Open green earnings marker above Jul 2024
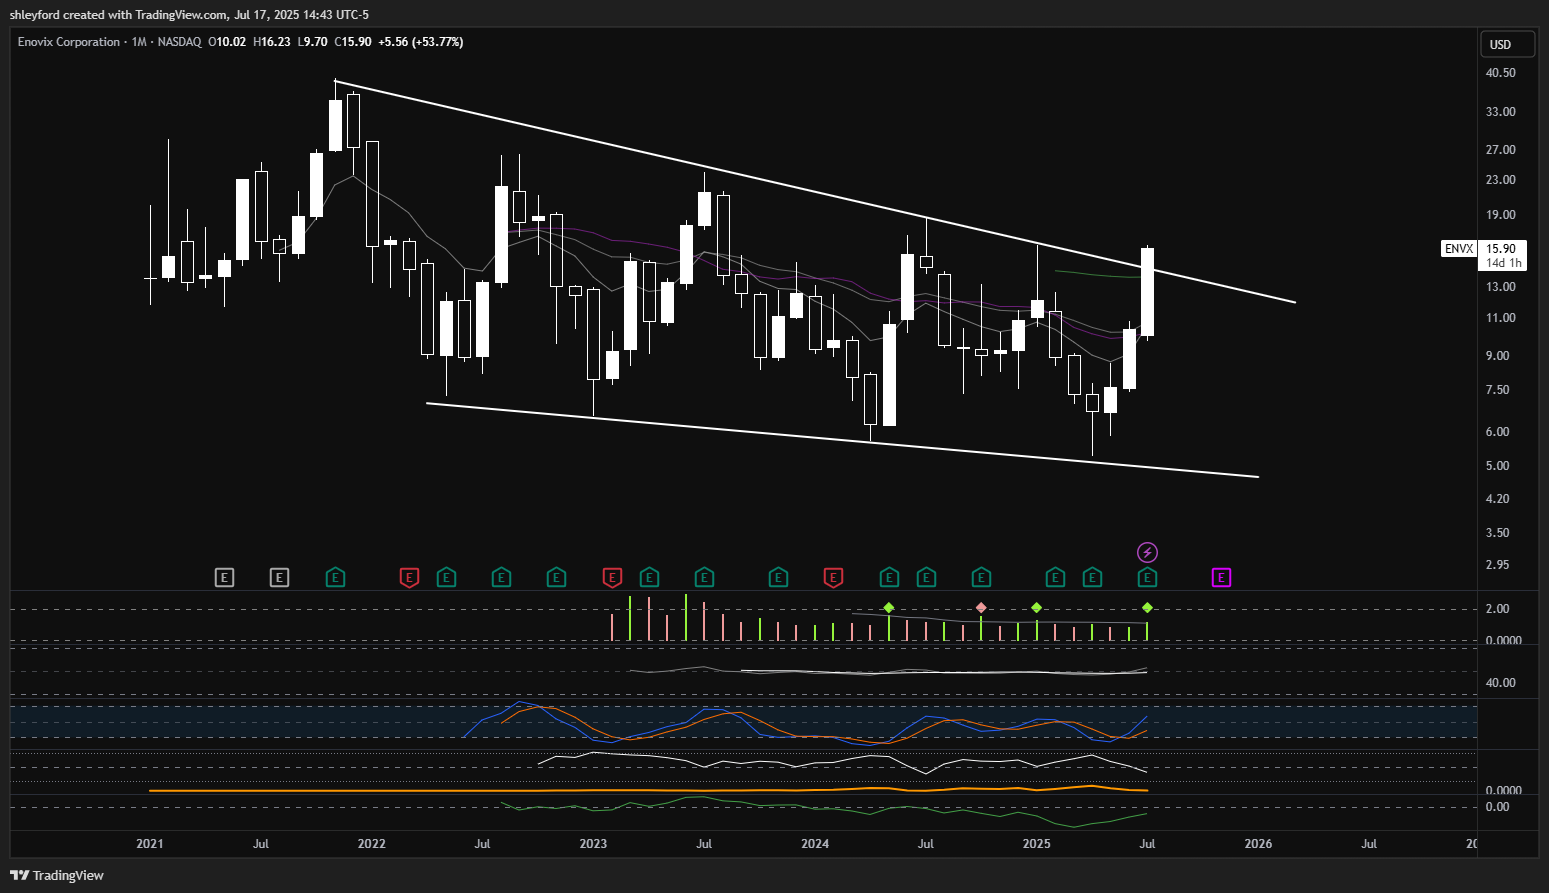The height and width of the screenshot is (893, 1549). coord(926,577)
